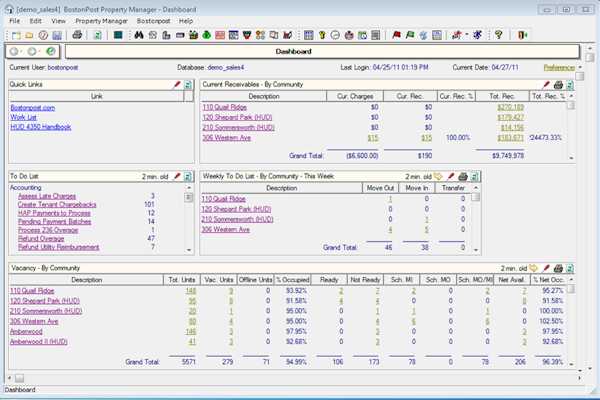Open the Preferences link
This screenshot has width=600, height=400.
[559, 67]
